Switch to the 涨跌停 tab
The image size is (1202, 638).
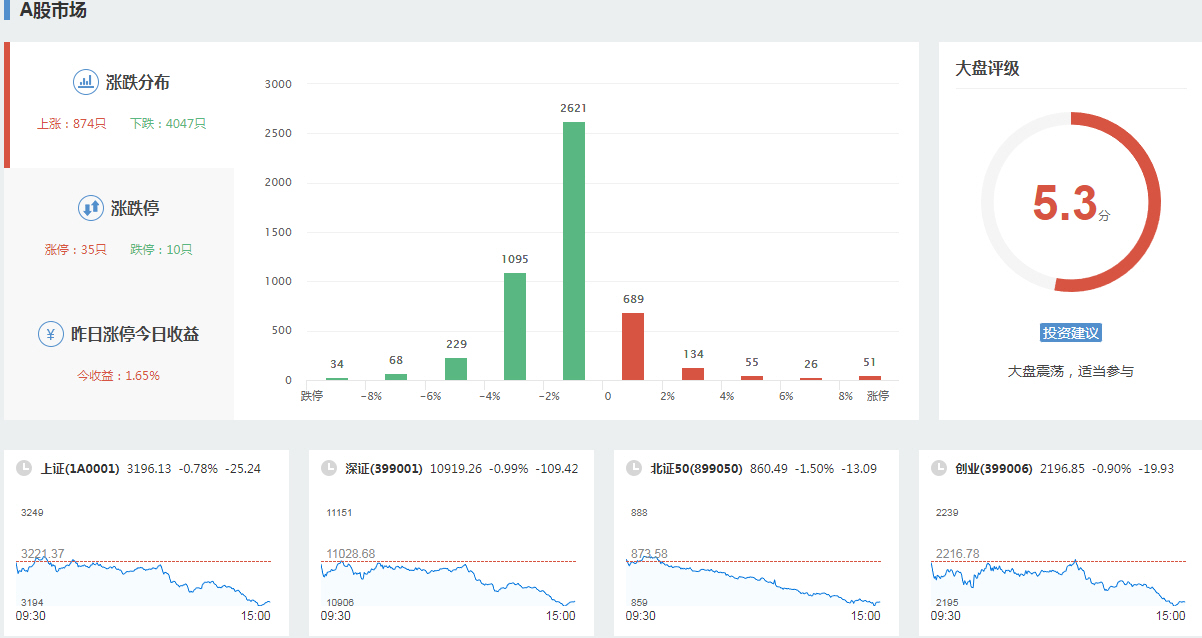click(120, 228)
